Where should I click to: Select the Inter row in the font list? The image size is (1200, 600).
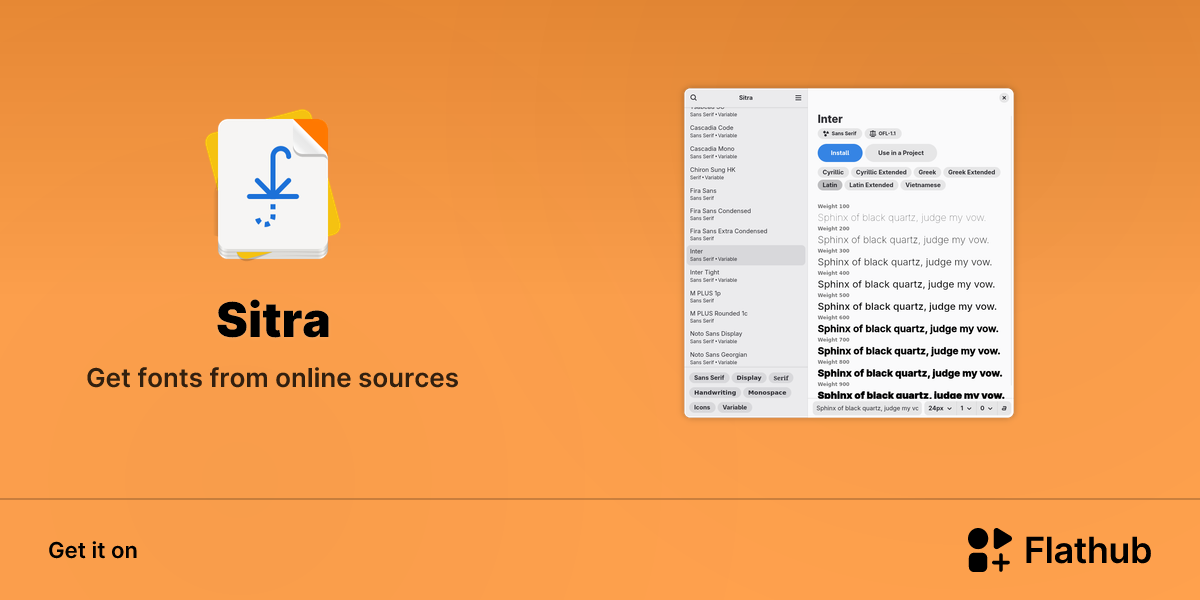746,255
